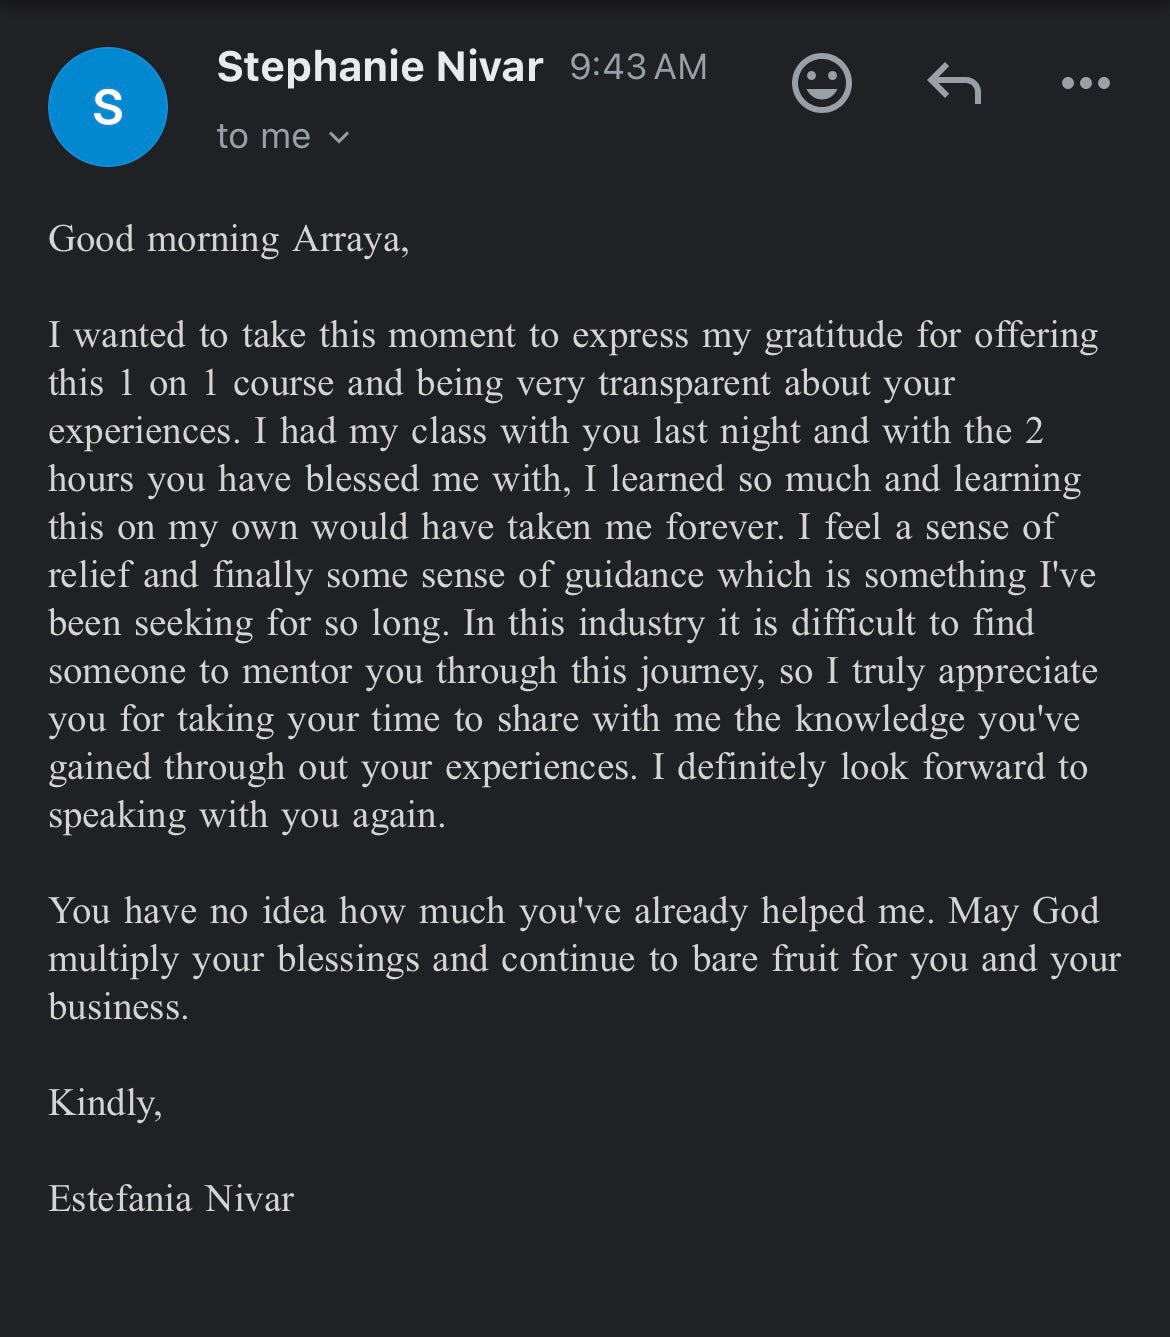
Task: Click the line 'speaking with you again.'
Action: [247, 816]
